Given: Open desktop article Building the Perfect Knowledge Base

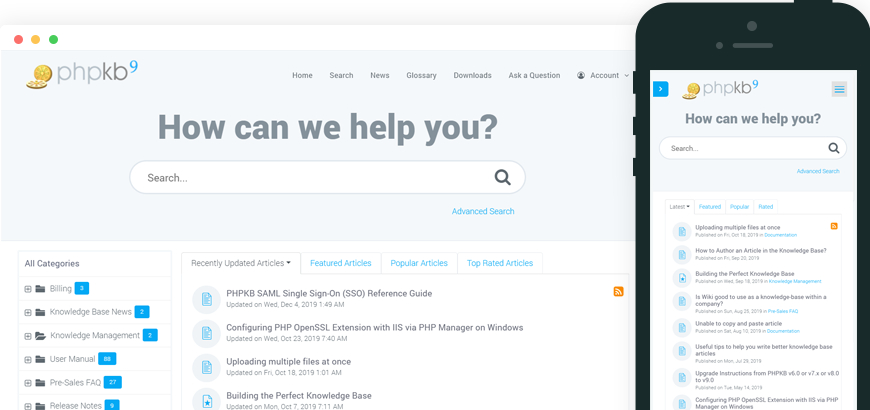Looking at the screenshot, I should tap(299, 396).
